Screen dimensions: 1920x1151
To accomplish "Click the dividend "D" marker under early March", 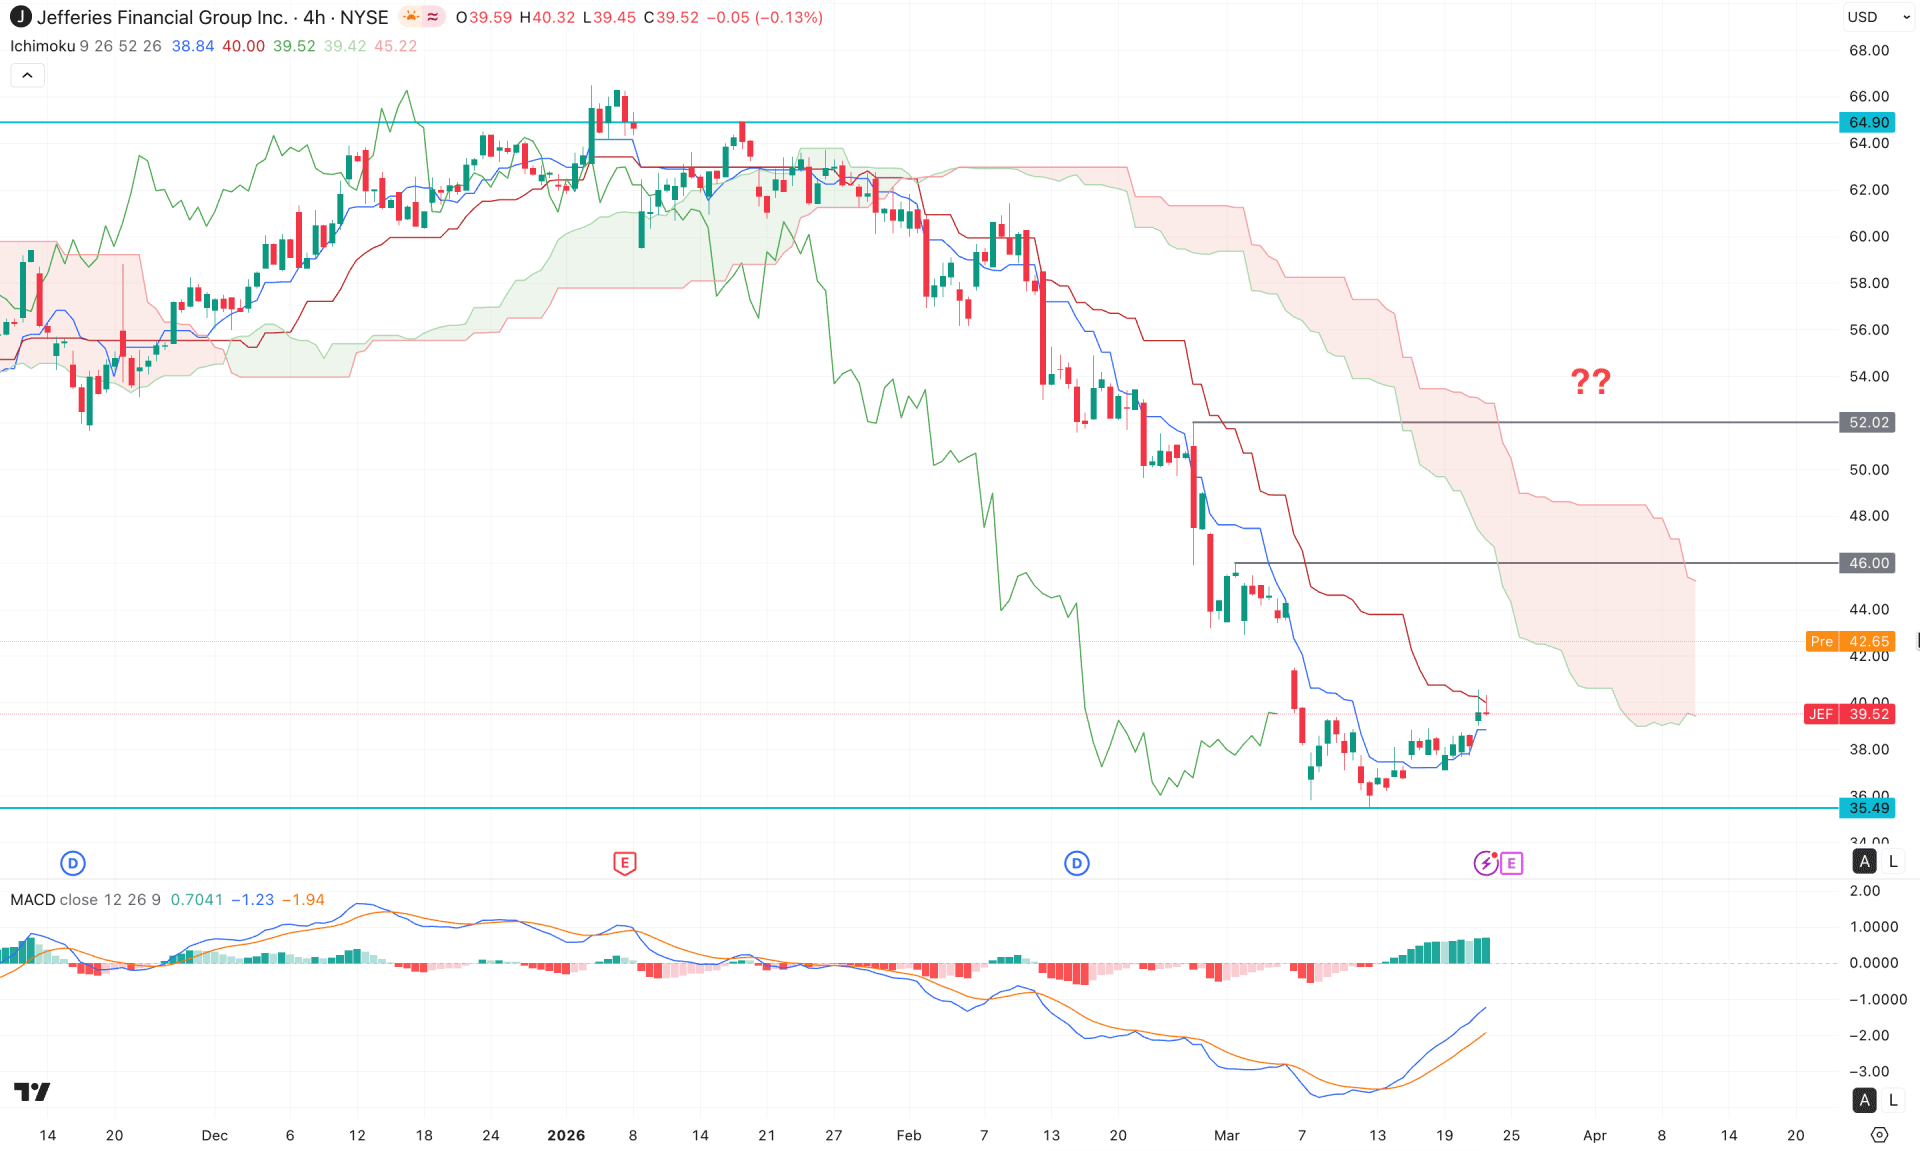I will tap(1076, 862).
